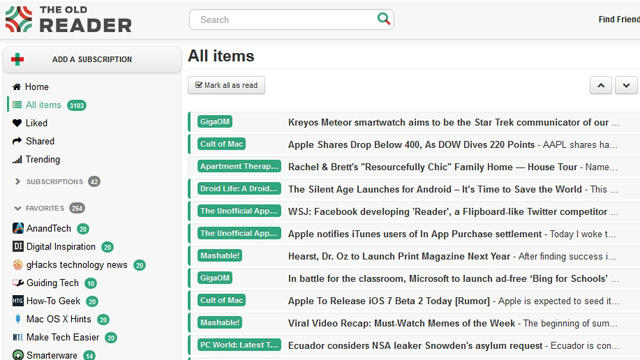The height and width of the screenshot is (360, 640).
Task: Click the Mac OS X Hints favicon
Action: [x=18, y=319]
